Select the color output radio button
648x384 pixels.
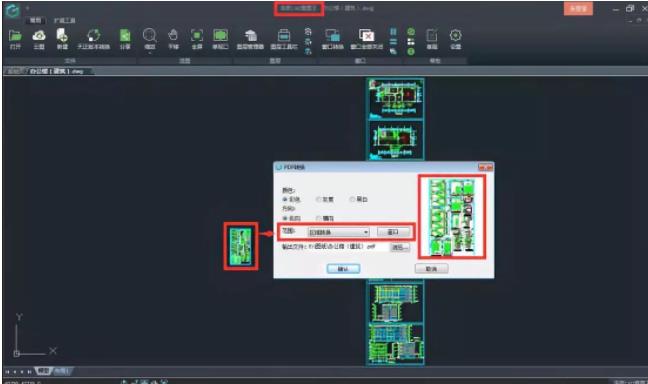pos(285,199)
